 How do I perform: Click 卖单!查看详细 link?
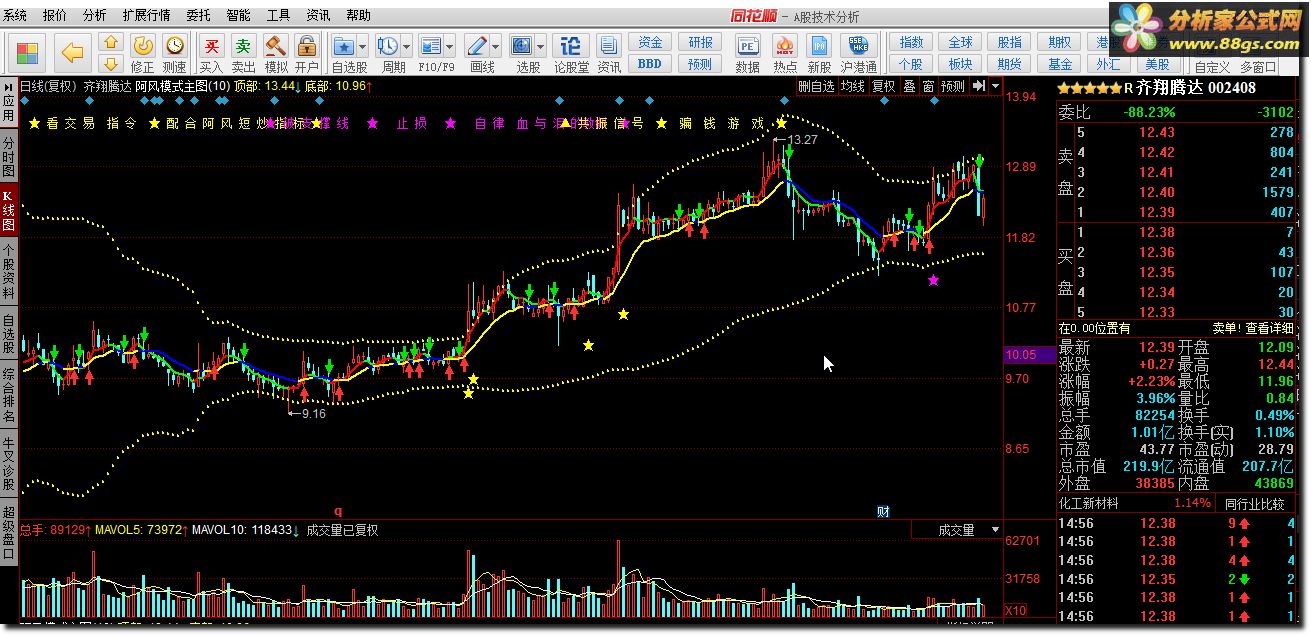pyautogui.click(x=1252, y=328)
